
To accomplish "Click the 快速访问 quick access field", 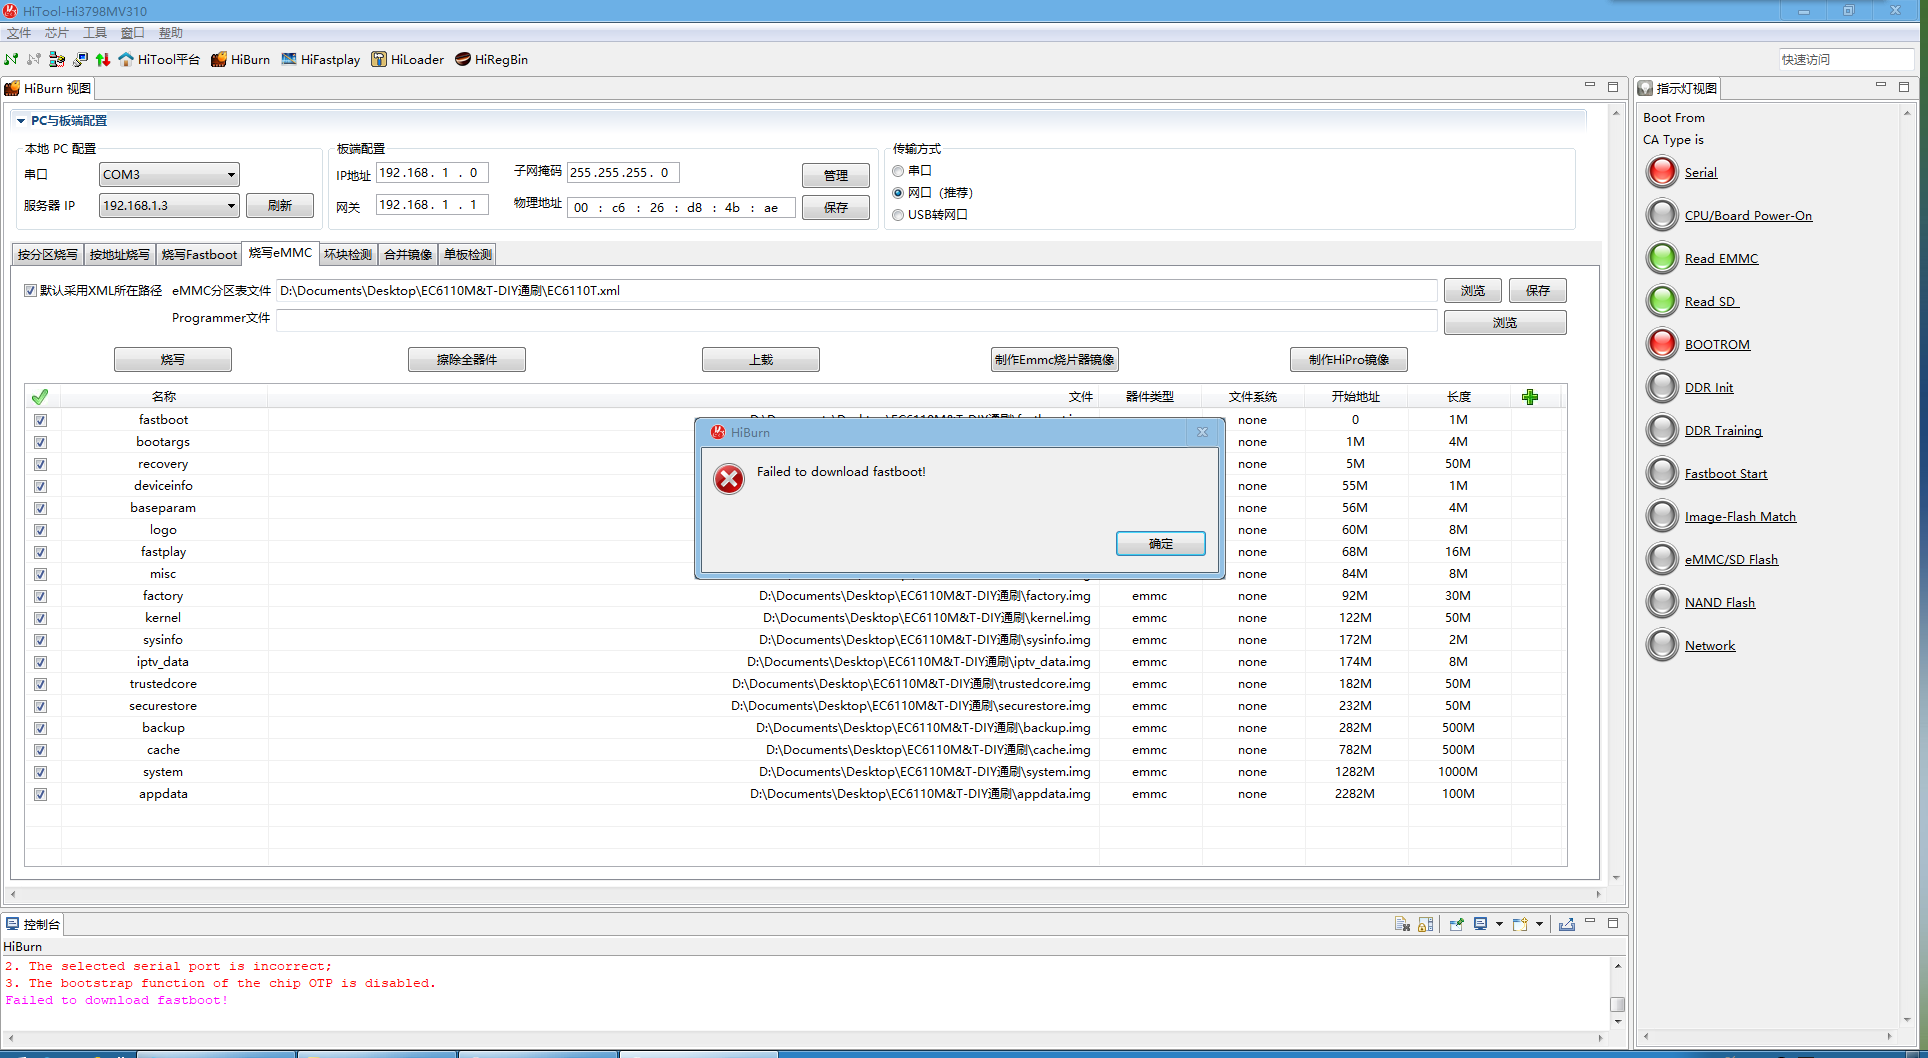I will point(1846,60).
